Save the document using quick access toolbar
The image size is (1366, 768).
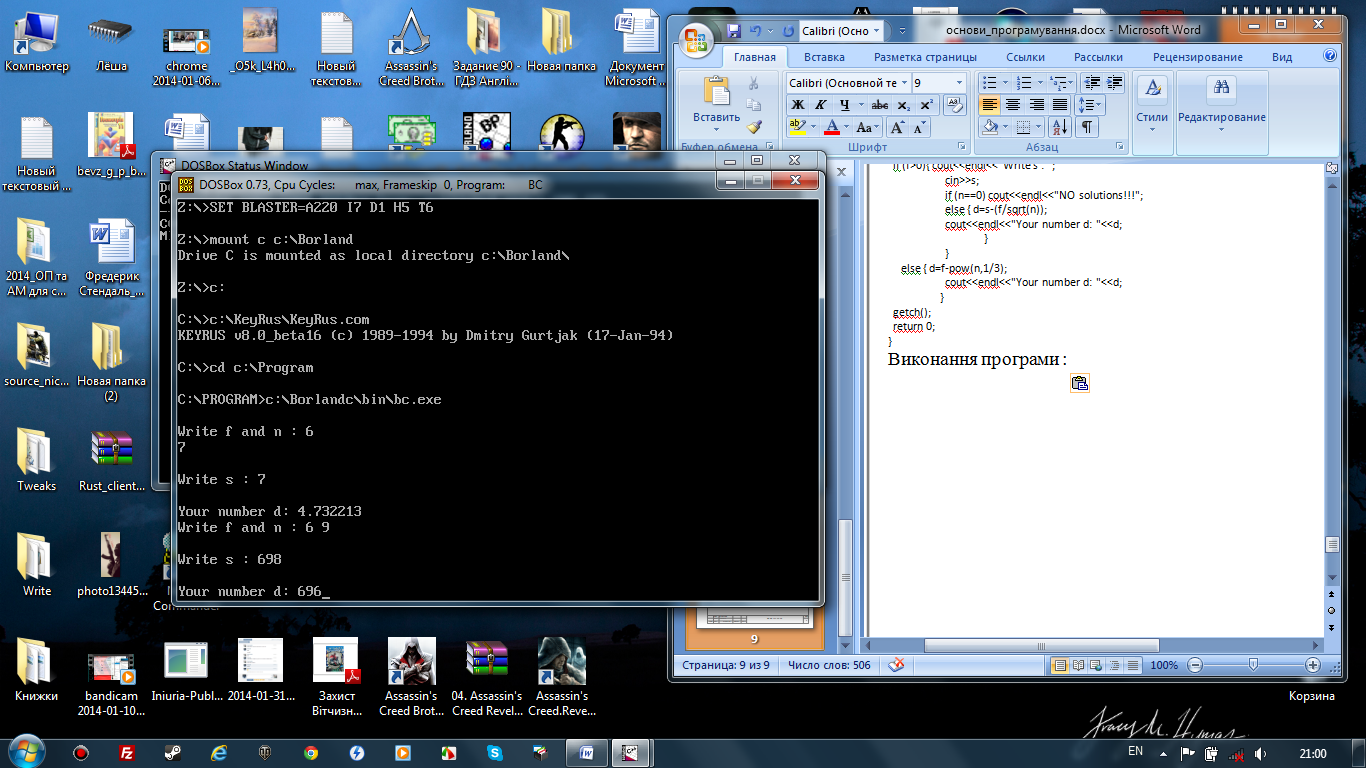click(733, 30)
